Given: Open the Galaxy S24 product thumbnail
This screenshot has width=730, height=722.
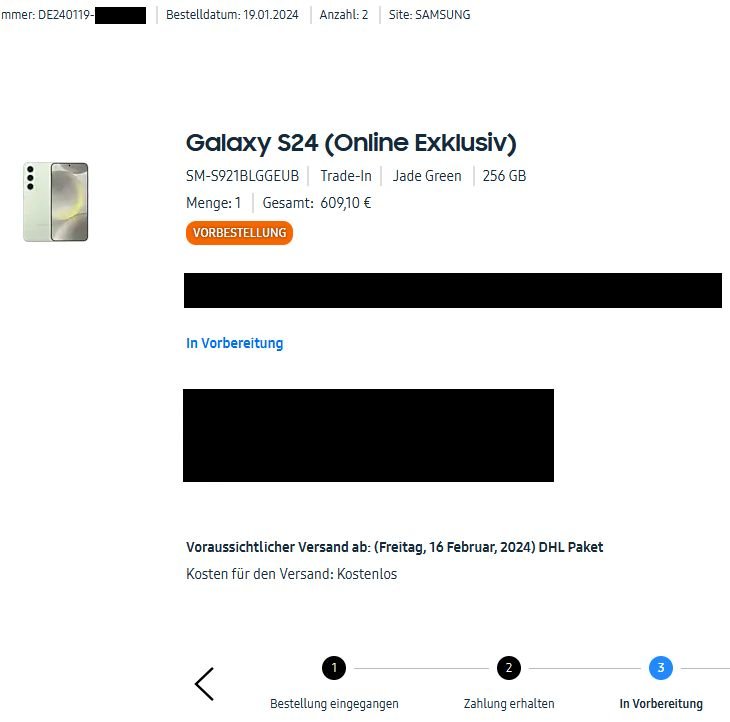Looking at the screenshot, I should (56, 202).
